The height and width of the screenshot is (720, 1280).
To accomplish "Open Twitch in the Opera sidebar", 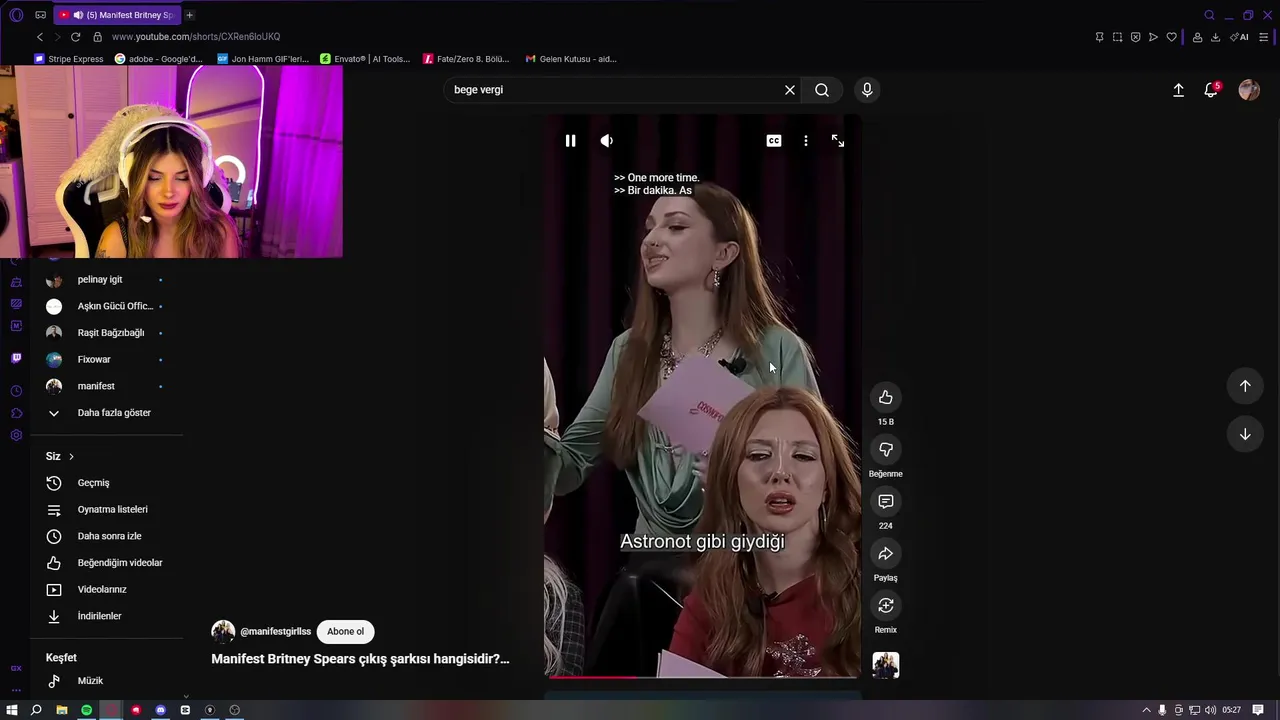I will point(16,358).
